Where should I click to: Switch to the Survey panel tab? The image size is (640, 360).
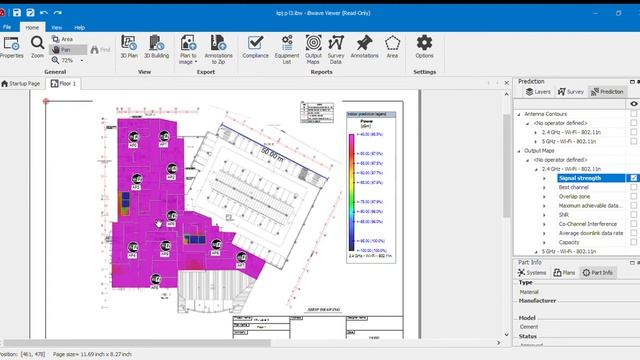coord(571,92)
